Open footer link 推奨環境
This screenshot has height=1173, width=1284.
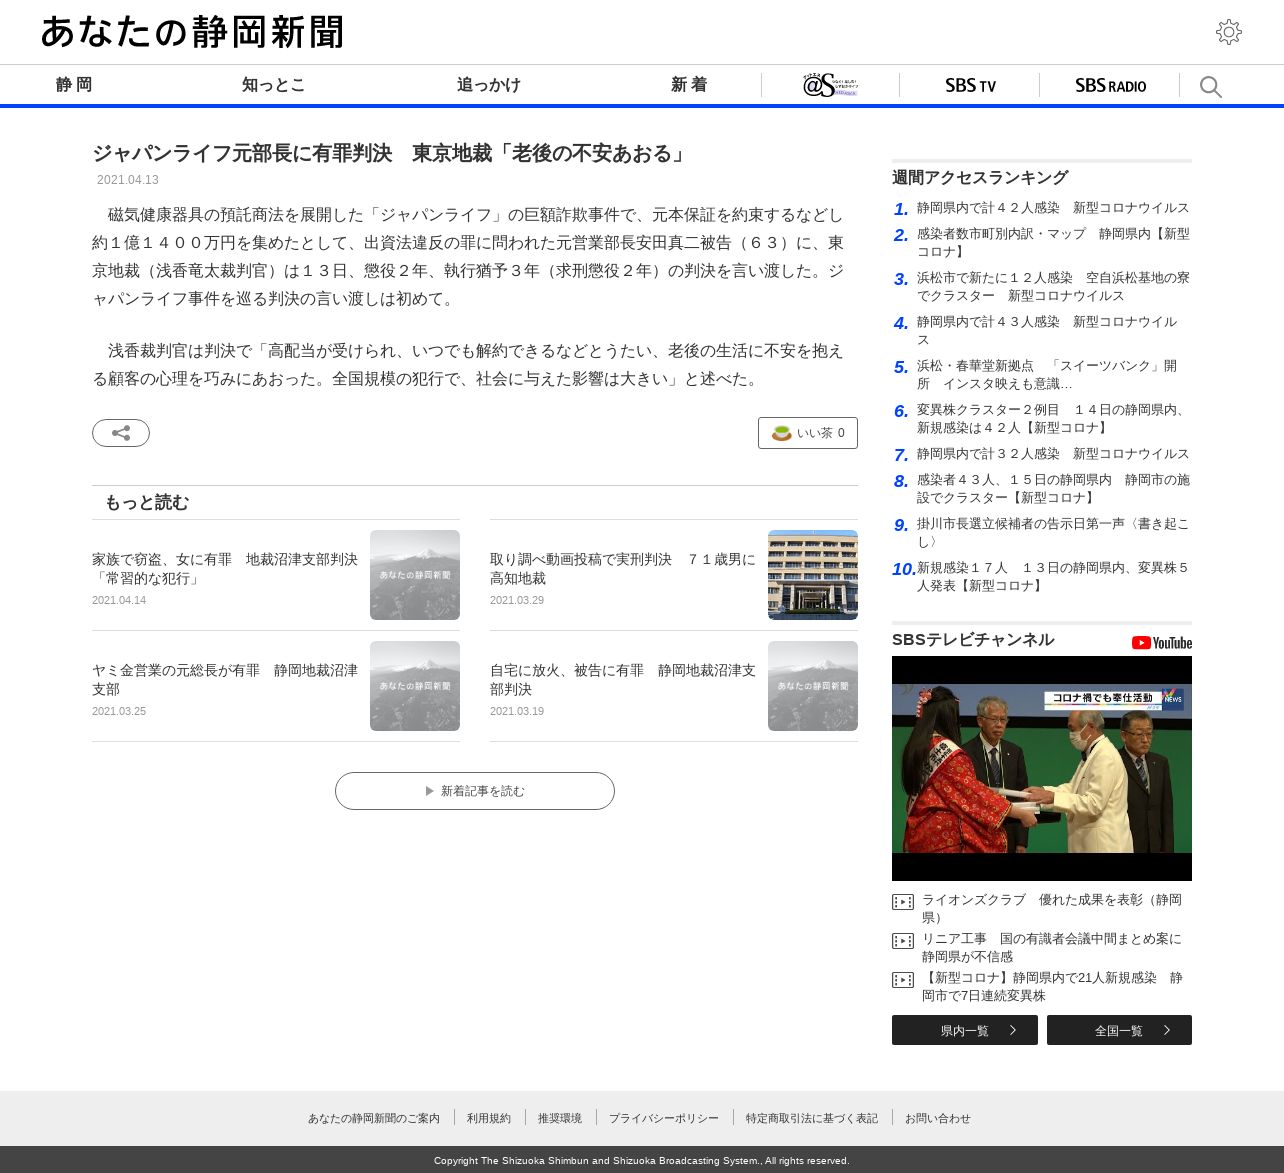pyautogui.click(x=560, y=1119)
